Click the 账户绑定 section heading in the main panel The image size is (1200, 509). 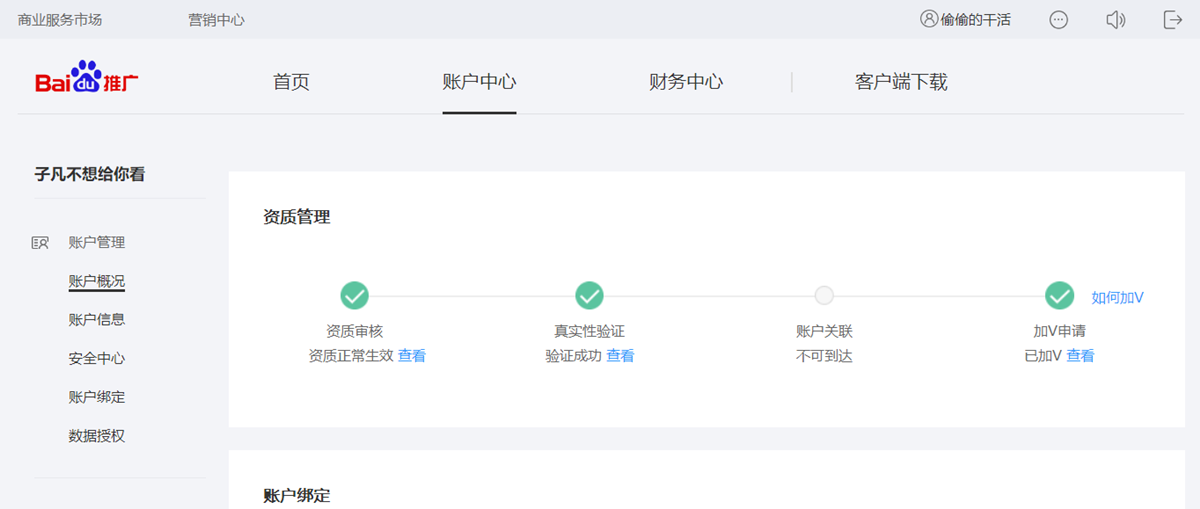tap(297, 496)
